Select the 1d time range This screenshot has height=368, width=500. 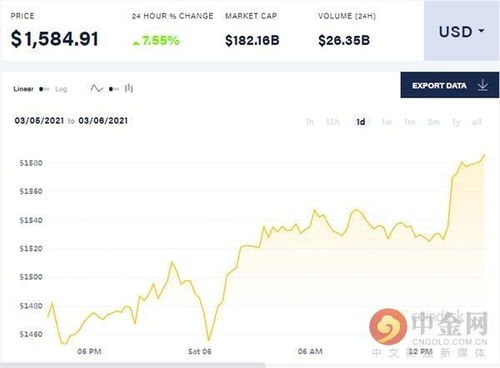pos(361,122)
